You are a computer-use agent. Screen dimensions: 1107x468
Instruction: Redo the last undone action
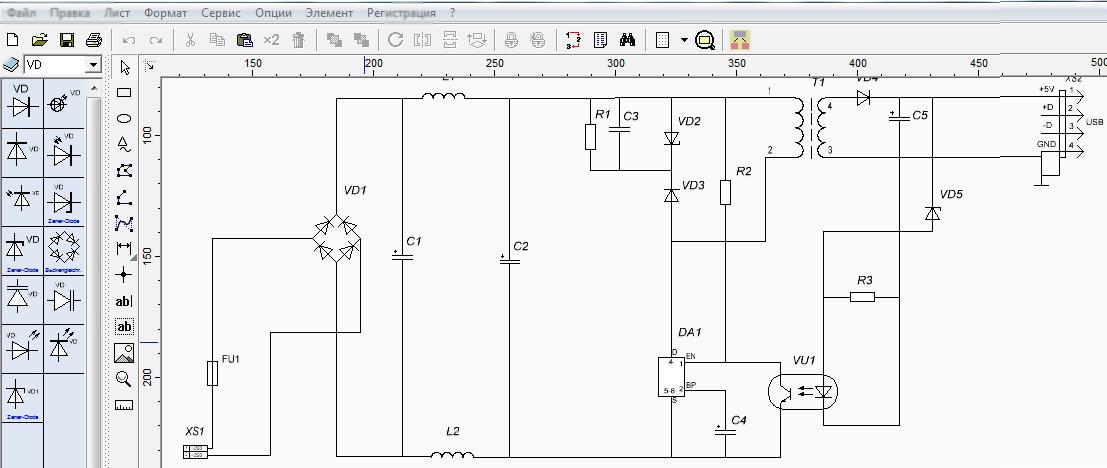(157, 40)
